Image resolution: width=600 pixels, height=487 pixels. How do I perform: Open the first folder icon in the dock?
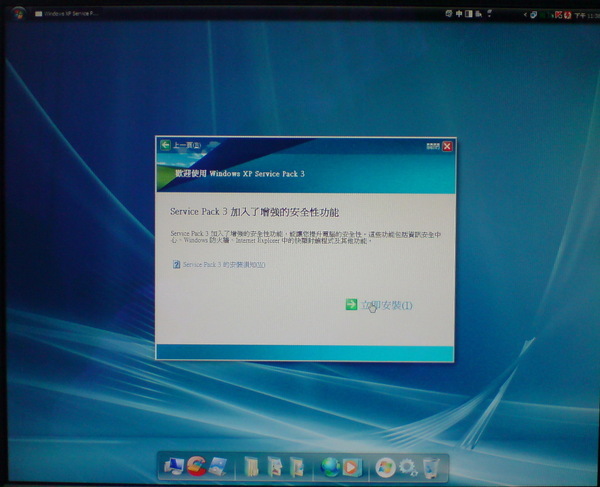pyautogui.click(x=251, y=466)
